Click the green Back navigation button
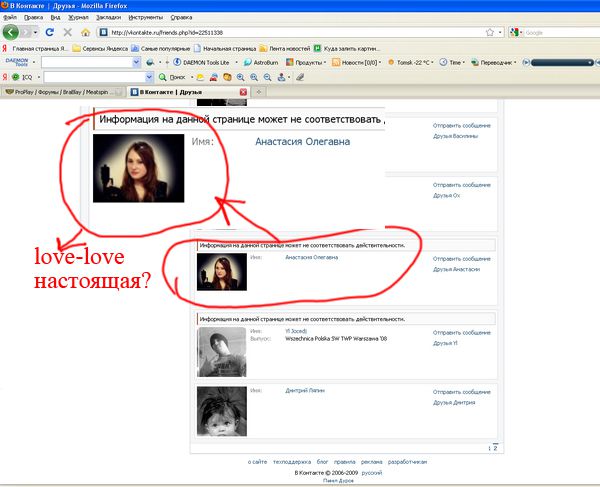The width and height of the screenshot is (600, 487). (11, 32)
